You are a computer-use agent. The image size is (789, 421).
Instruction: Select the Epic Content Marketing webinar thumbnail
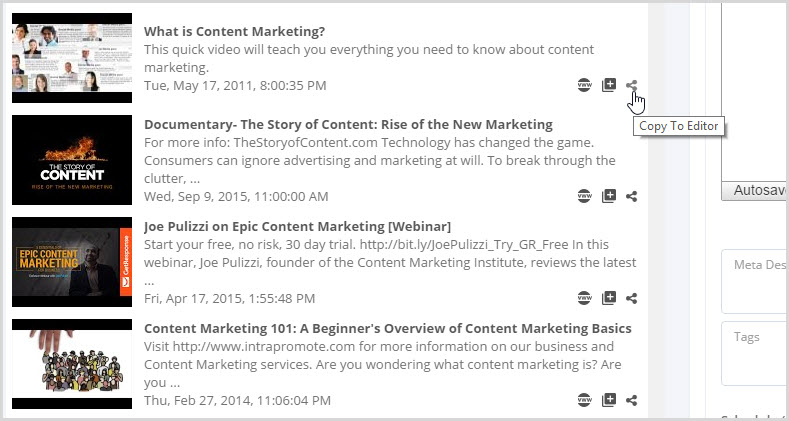point(72,262)
